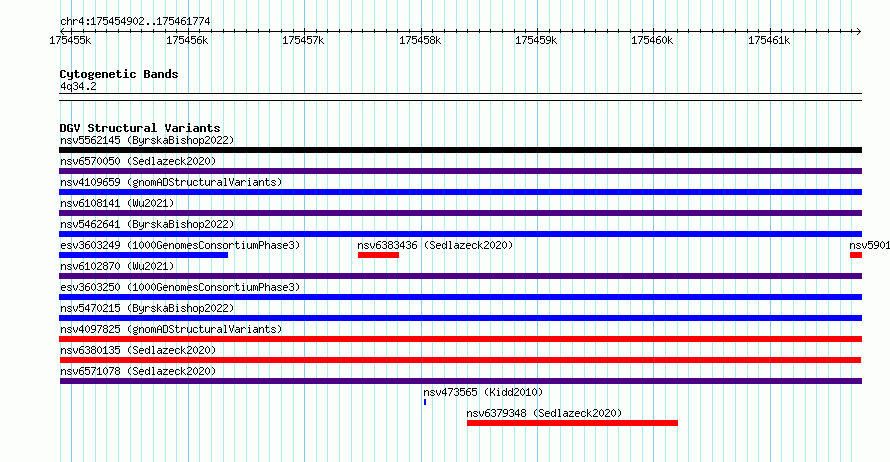Screen dimensions: 890x462
Task: Open nsv5470215 (ByrskaBishop2022) label
Action: point(147,308)
